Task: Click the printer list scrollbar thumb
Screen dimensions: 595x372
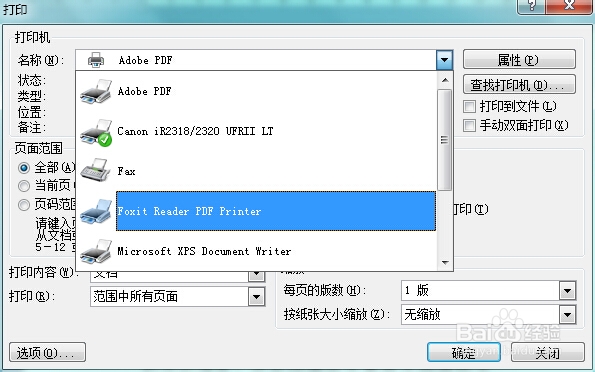Action: [445, 140]
